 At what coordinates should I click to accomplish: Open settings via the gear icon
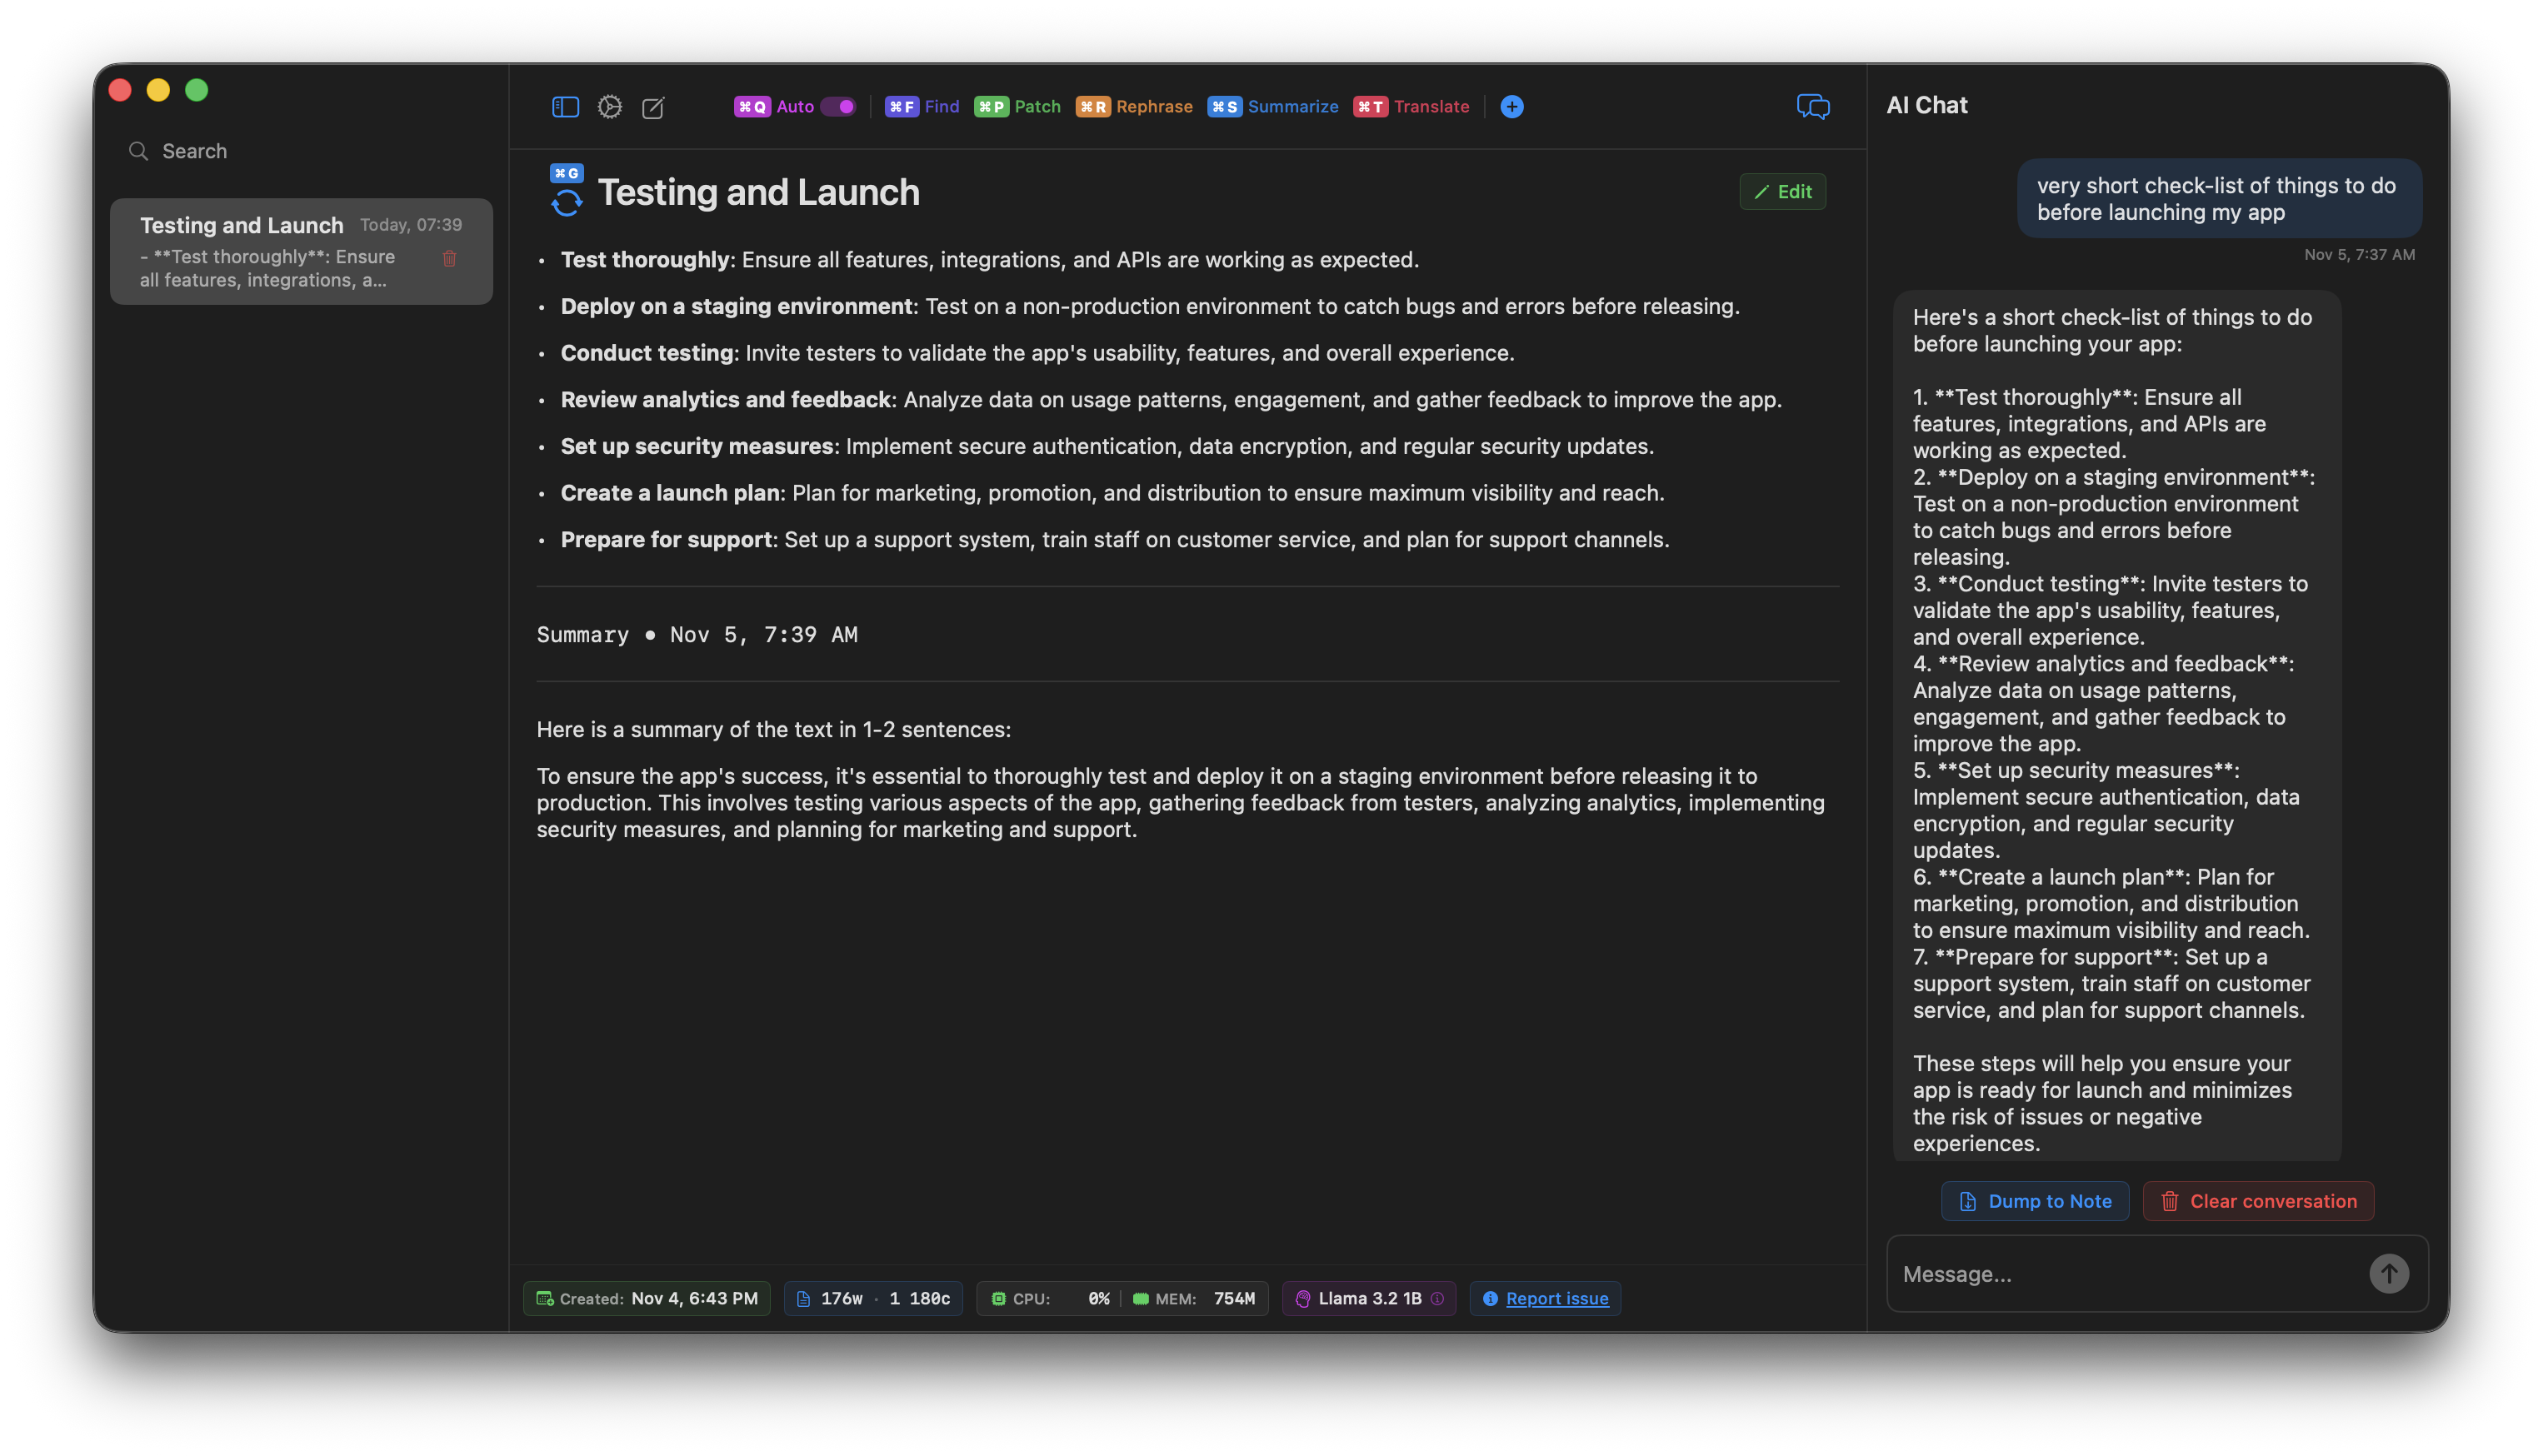[610, 107]
